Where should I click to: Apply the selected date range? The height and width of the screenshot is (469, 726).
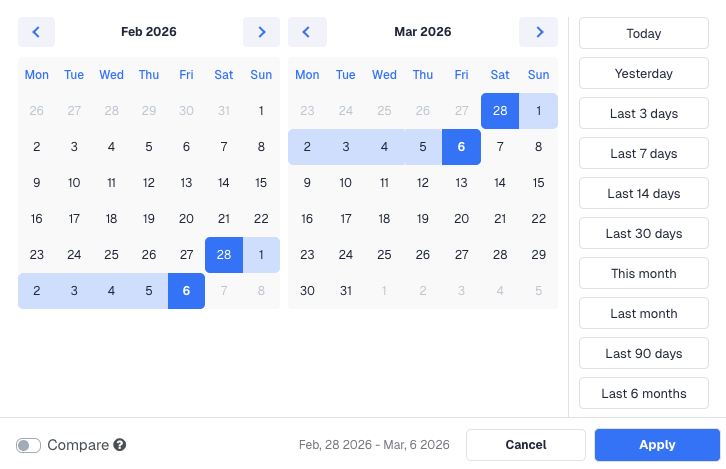[x=656, y=445]
